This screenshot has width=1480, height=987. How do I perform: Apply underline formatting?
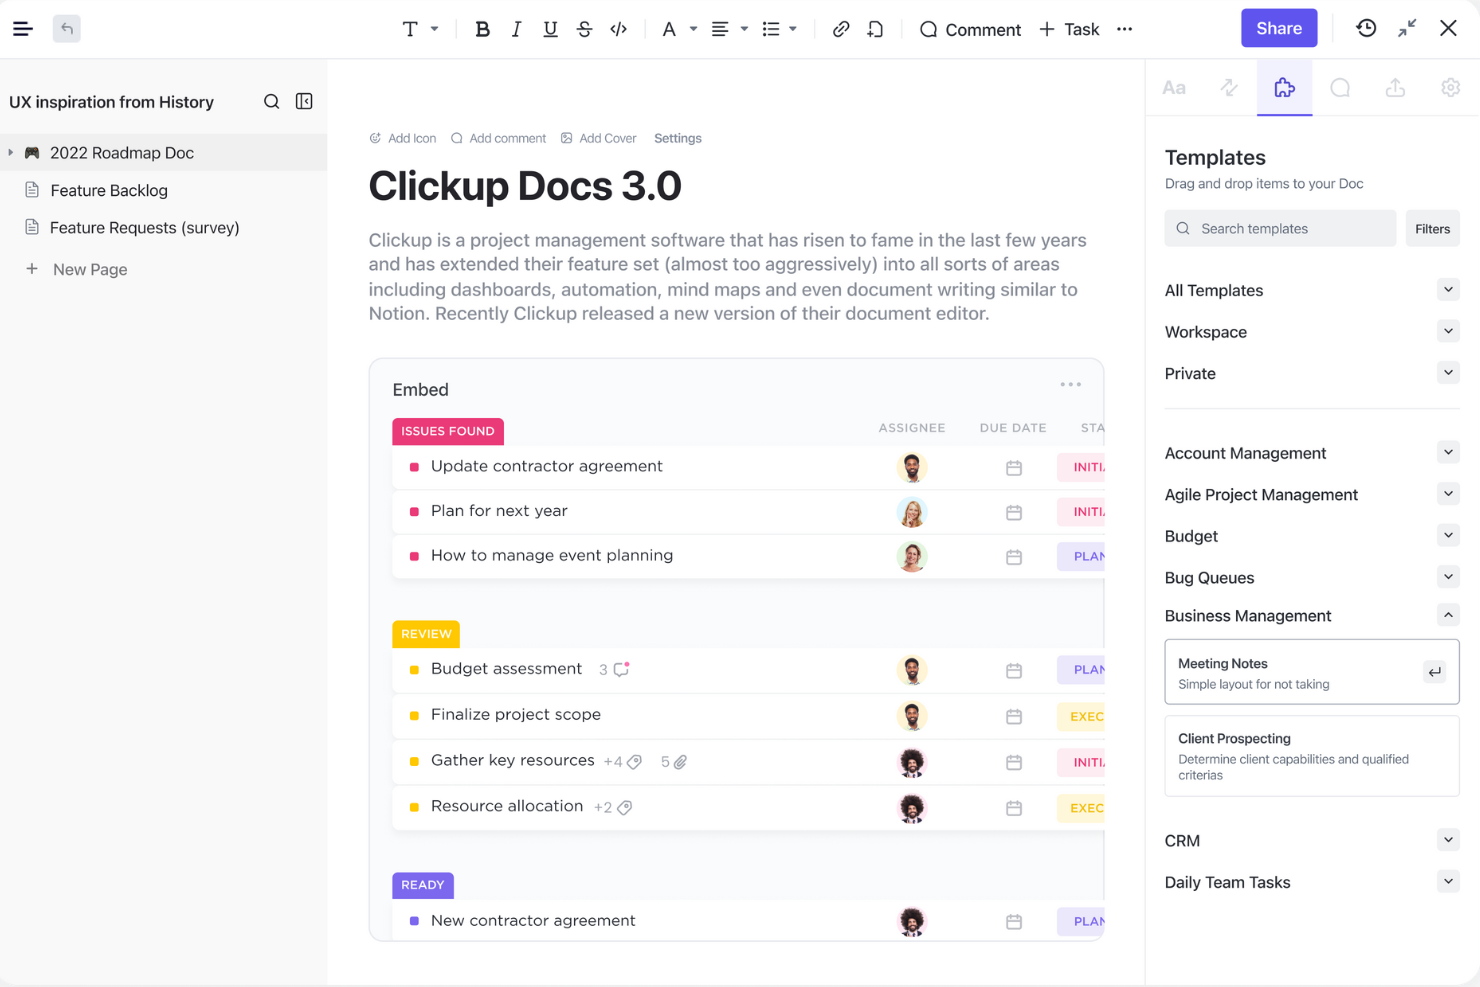pyautogui.click(x=550, y=29)
